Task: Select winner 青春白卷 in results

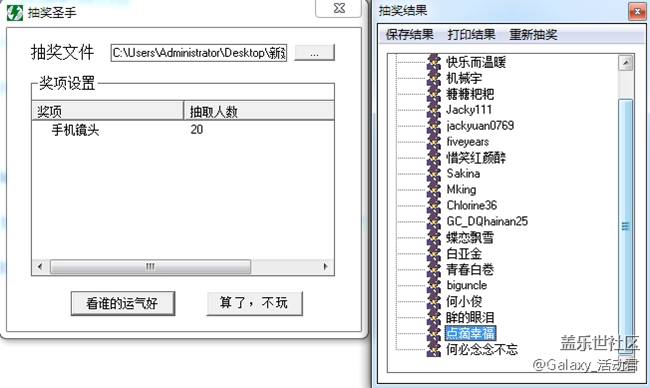Action: [x=470, y=269]
